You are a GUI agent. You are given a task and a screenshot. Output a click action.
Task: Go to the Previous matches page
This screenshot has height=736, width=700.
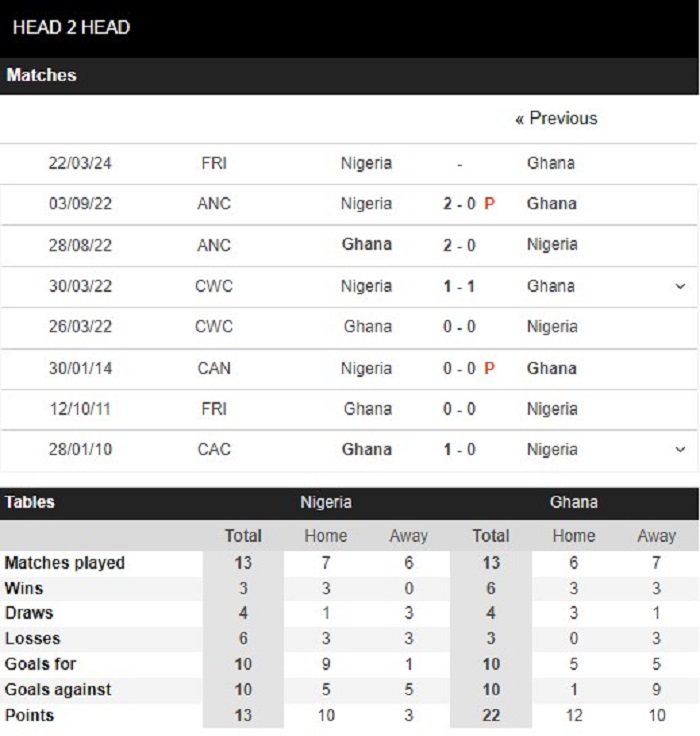(x=556, y=118)
